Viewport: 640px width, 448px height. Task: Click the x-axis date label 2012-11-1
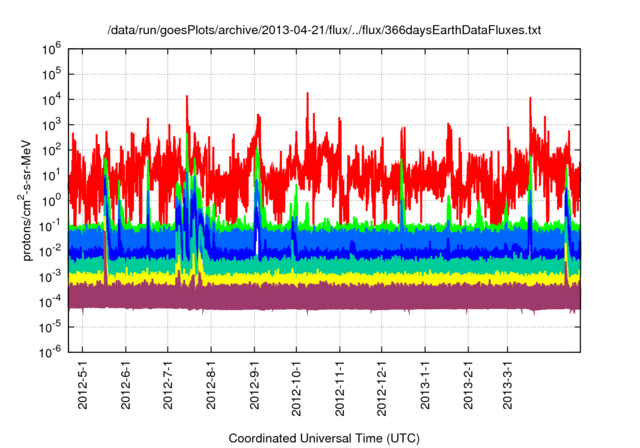click(340, 388)
